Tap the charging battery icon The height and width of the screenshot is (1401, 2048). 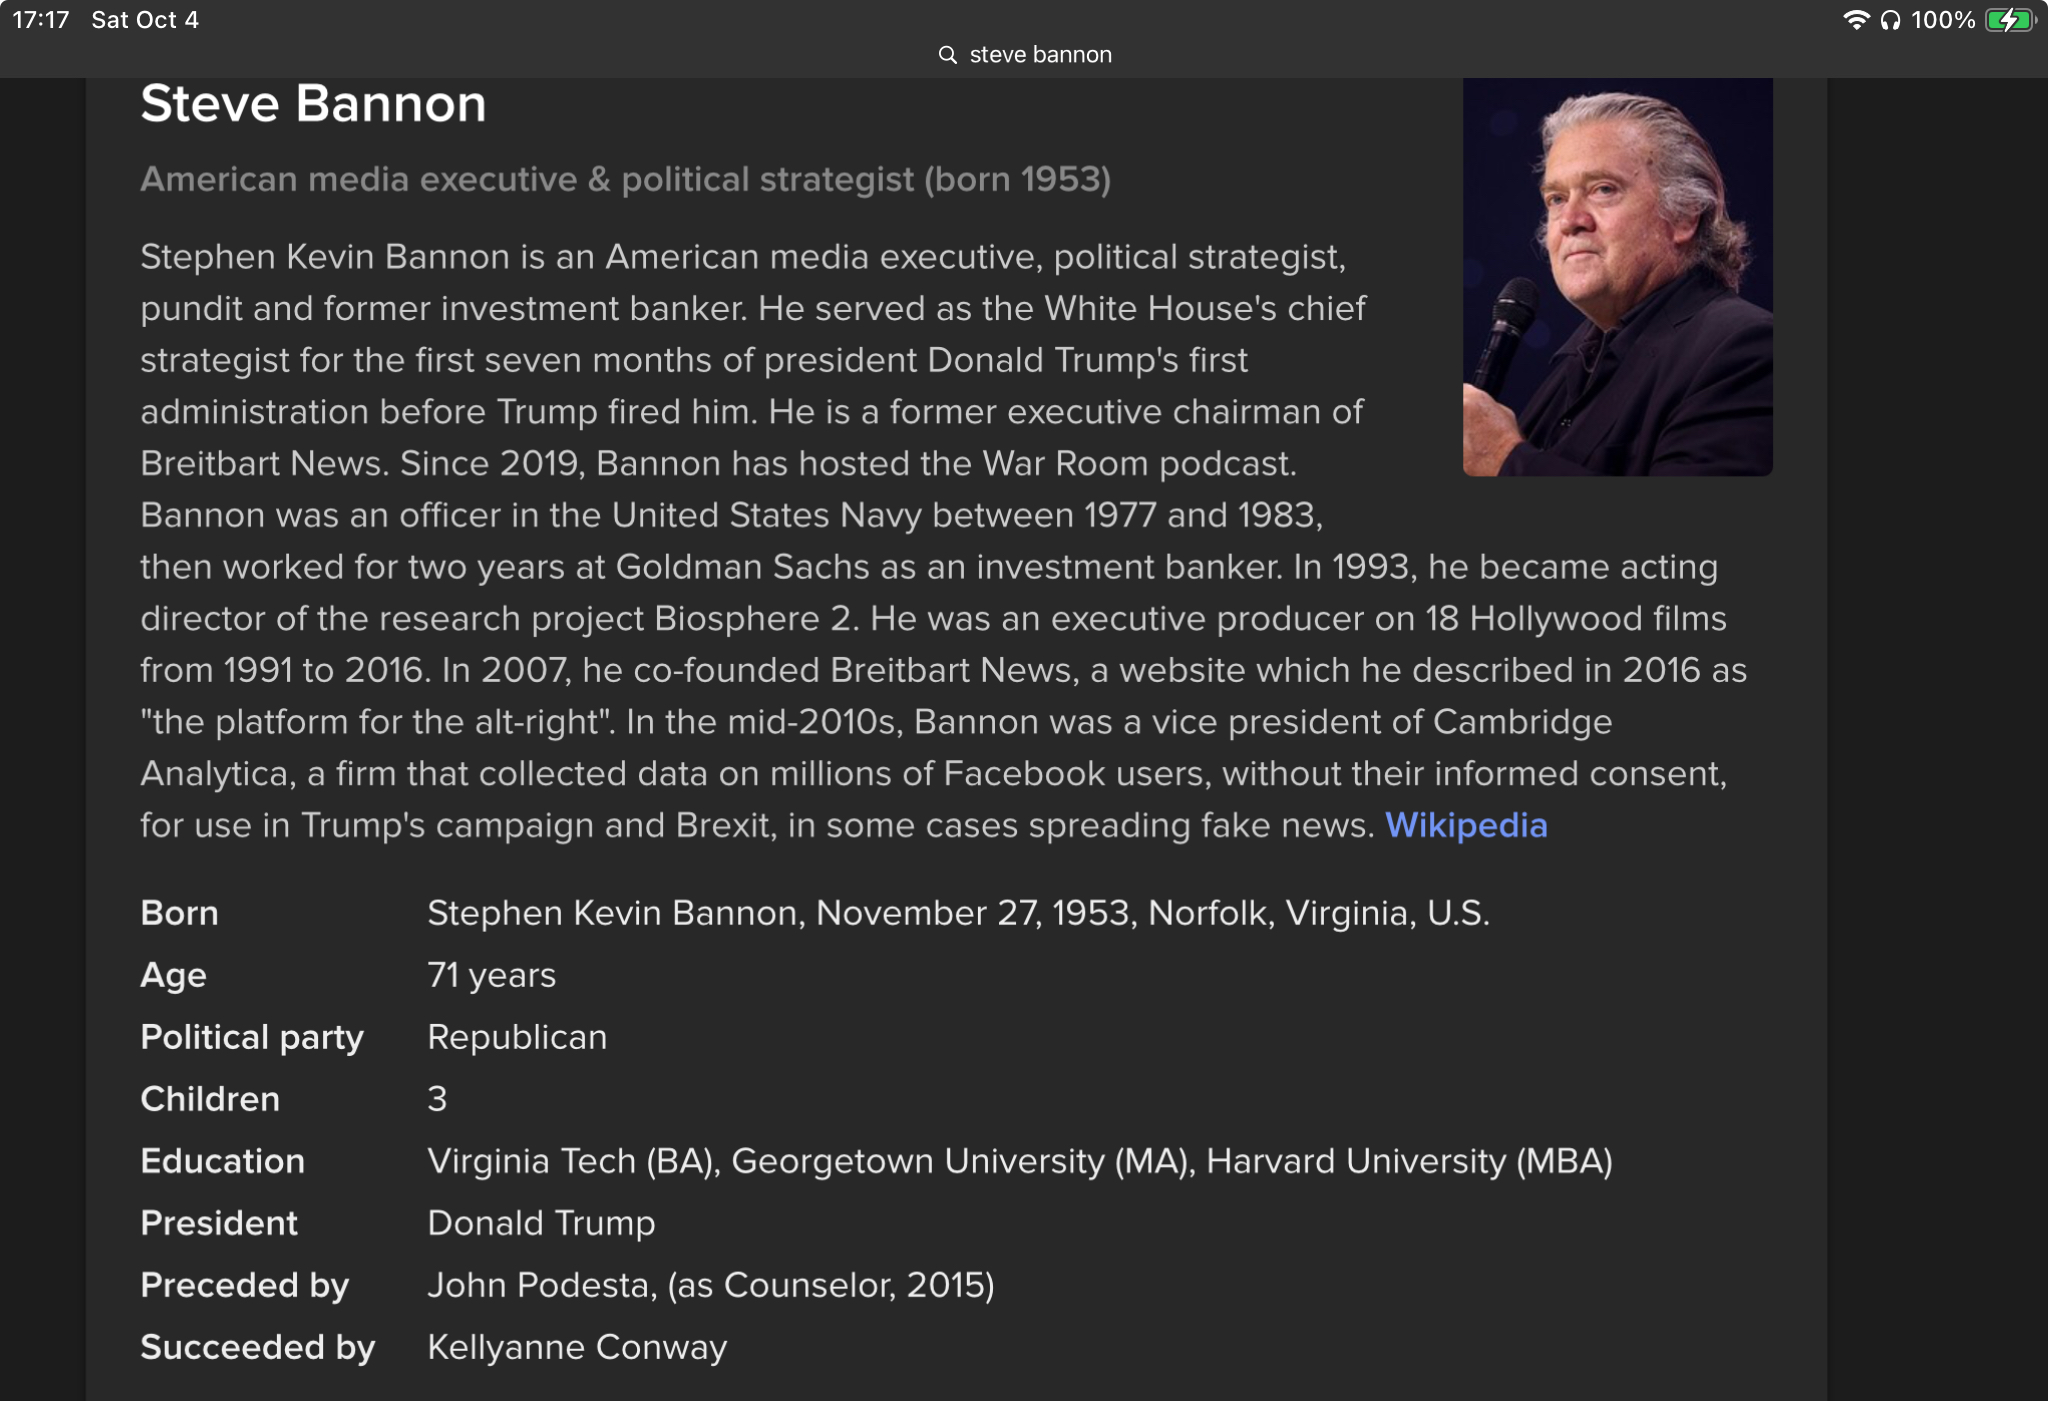2009,20
